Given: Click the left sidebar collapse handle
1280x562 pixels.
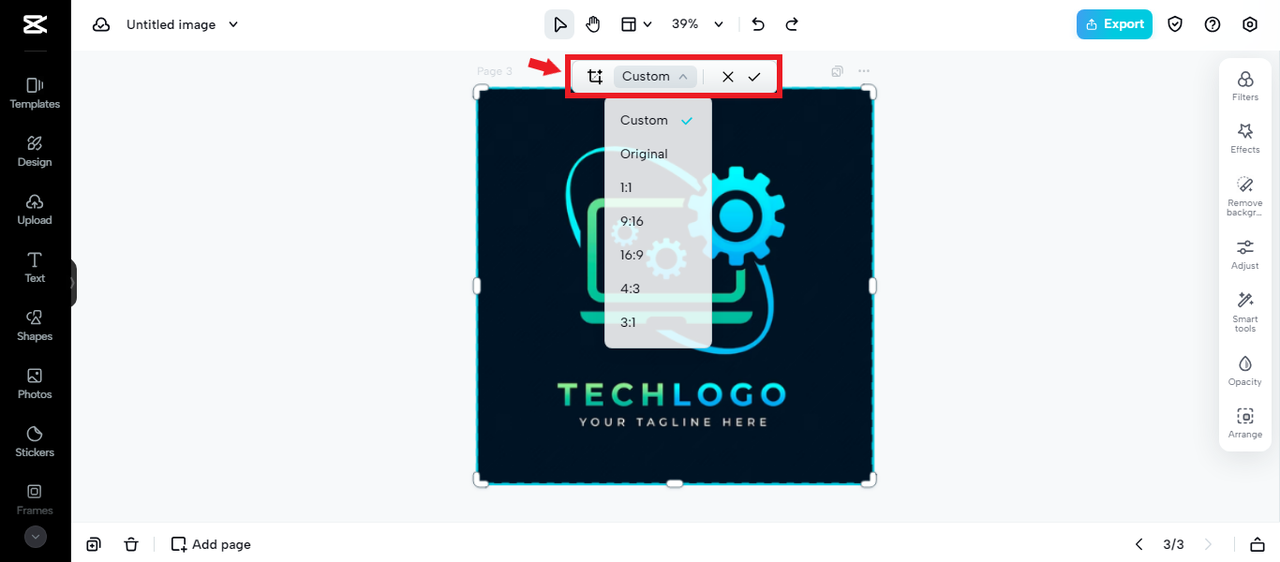Looking at the screenshot, I should (x=73, y=283).
